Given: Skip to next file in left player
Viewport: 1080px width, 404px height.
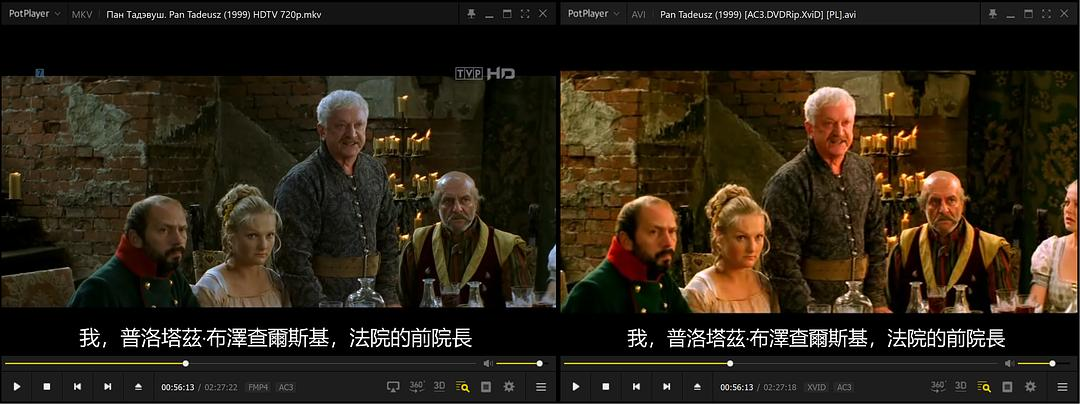Looking at the screenshot, I should tap(108, 386).
